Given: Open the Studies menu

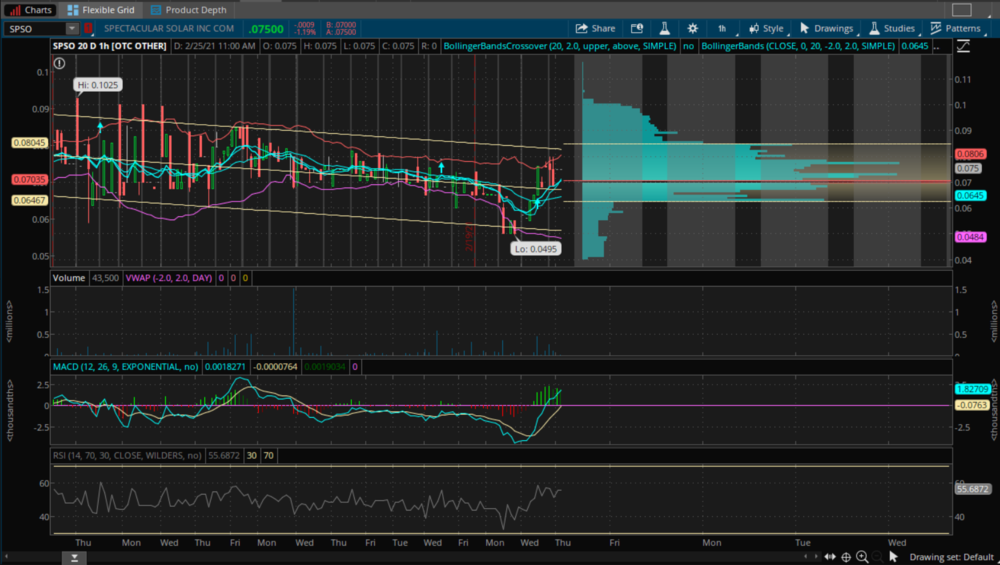Looking at the screenshot, I should (891, 29).
